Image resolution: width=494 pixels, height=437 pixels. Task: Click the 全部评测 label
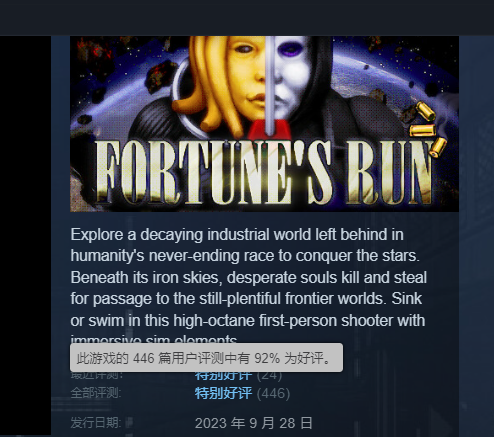[96, 393]
